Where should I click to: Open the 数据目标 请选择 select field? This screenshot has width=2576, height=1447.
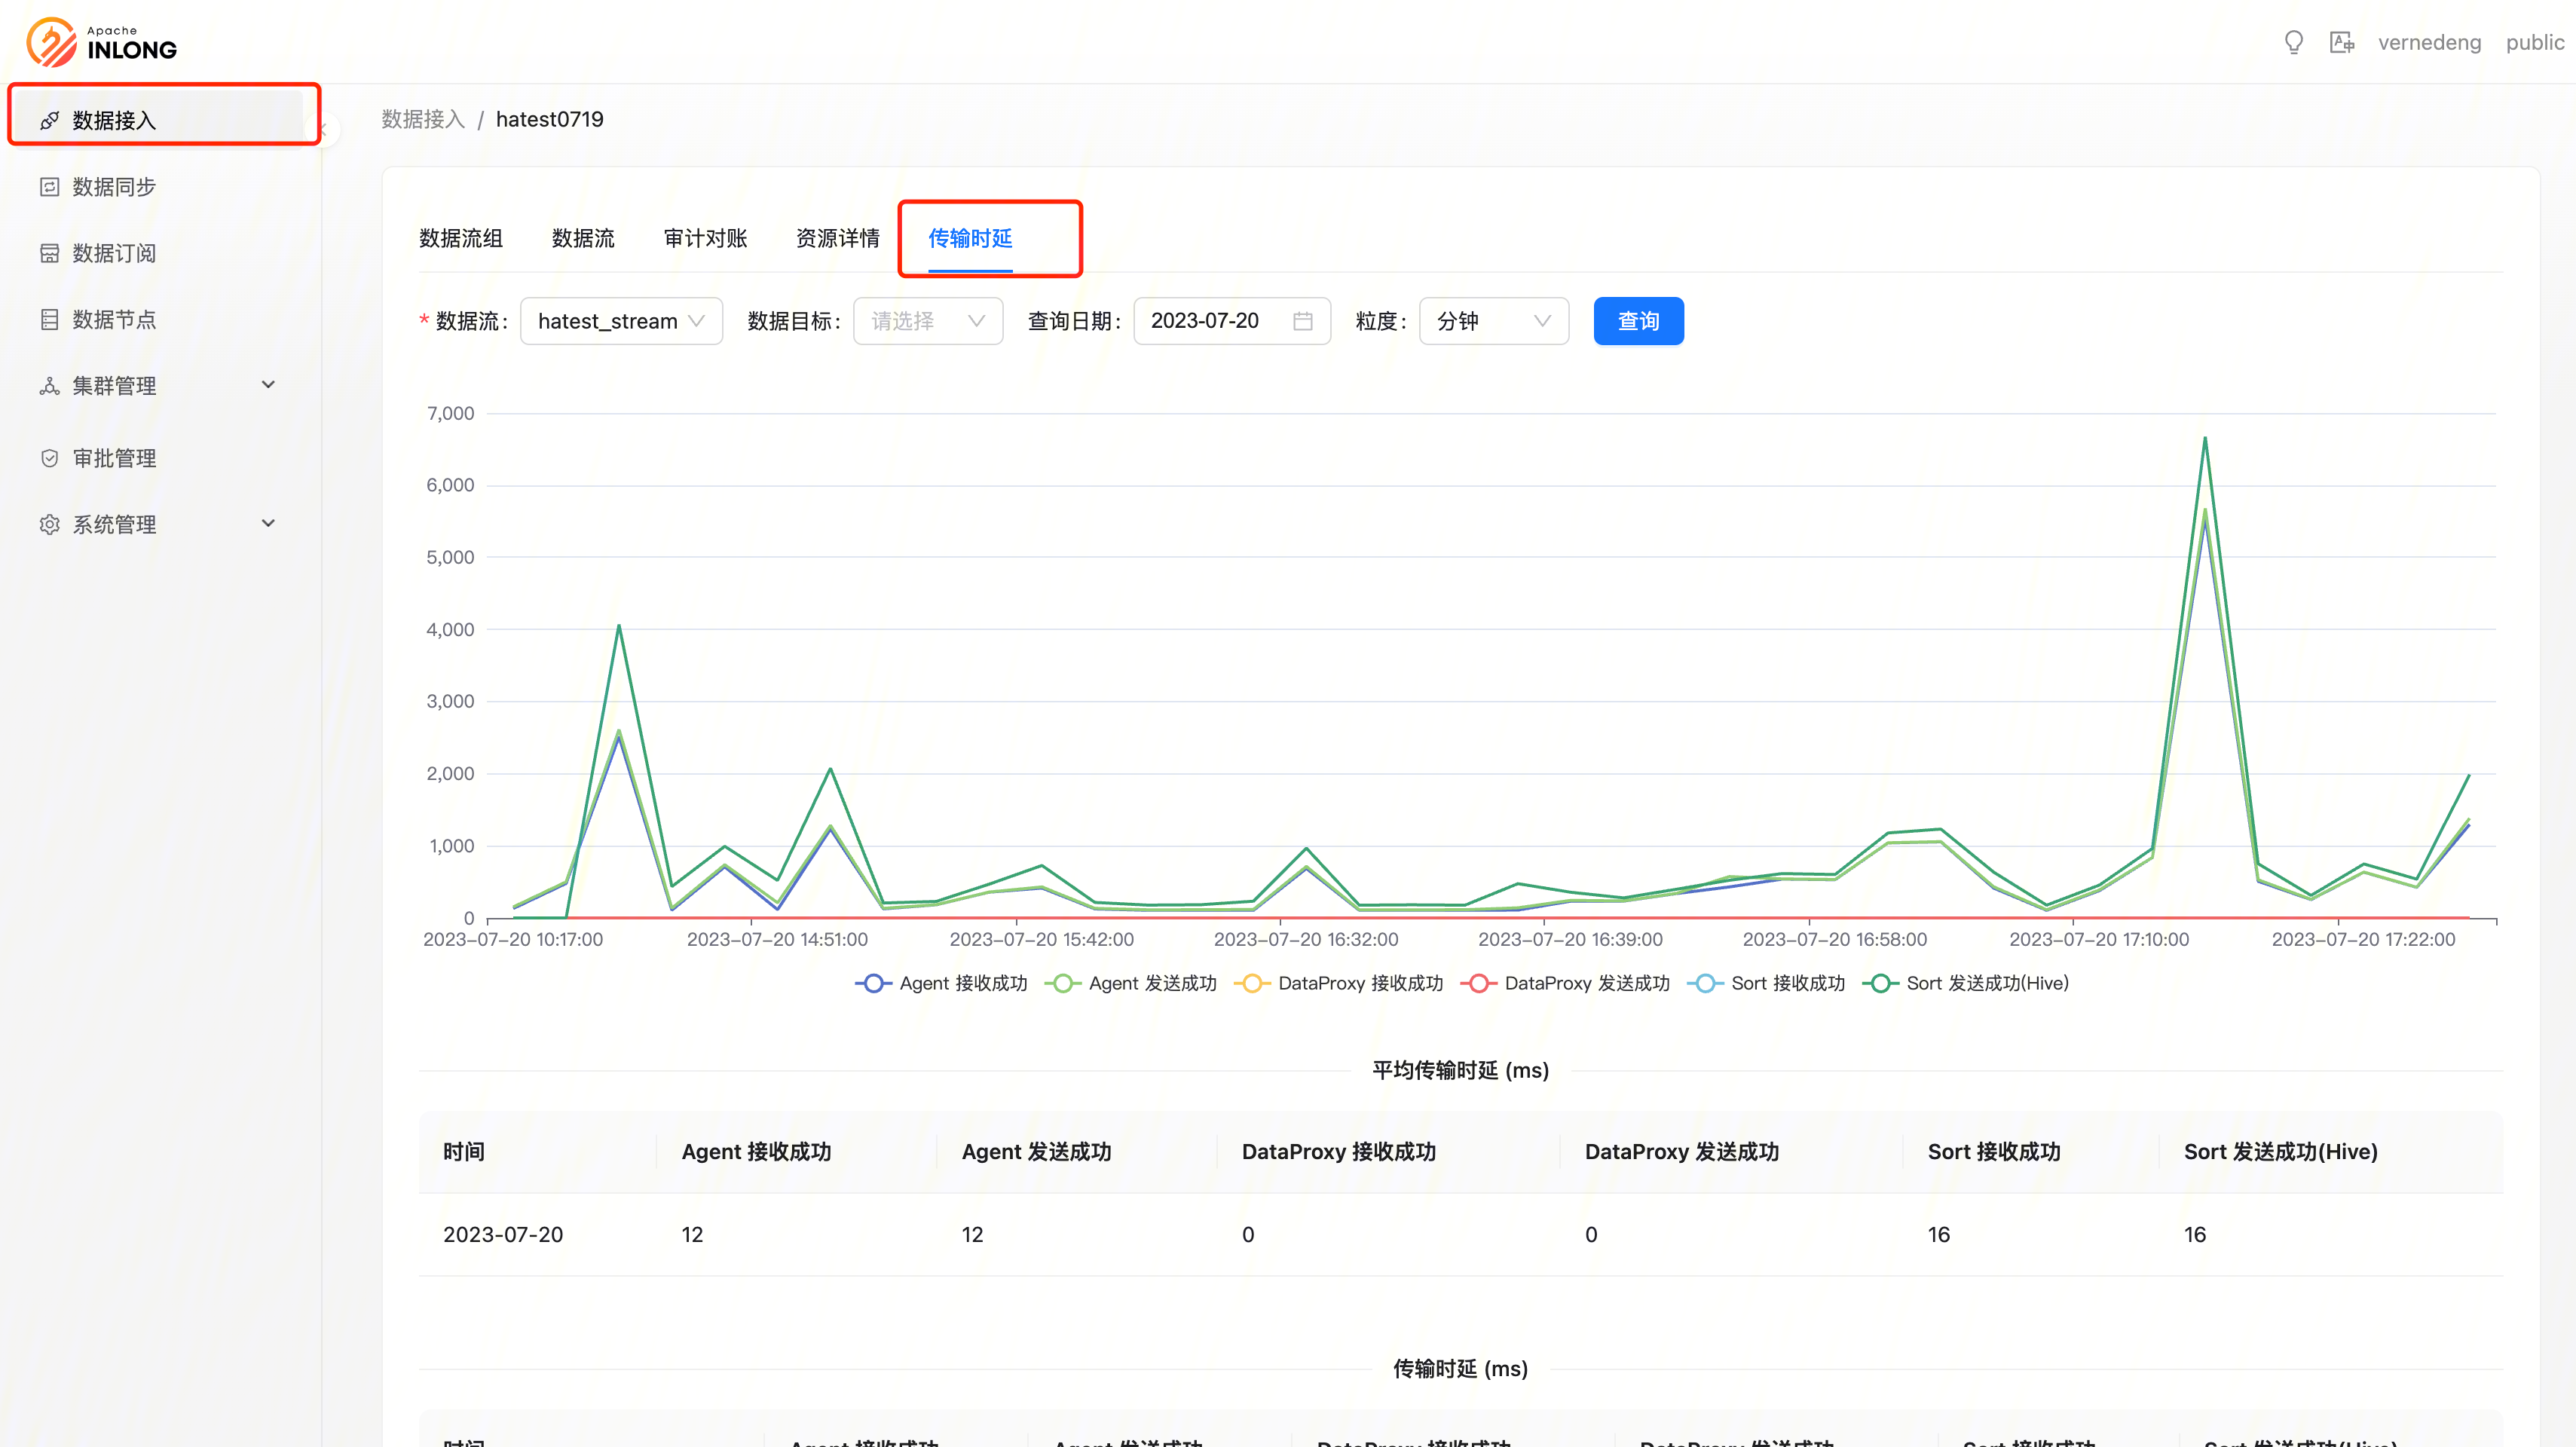coord(927,321)
